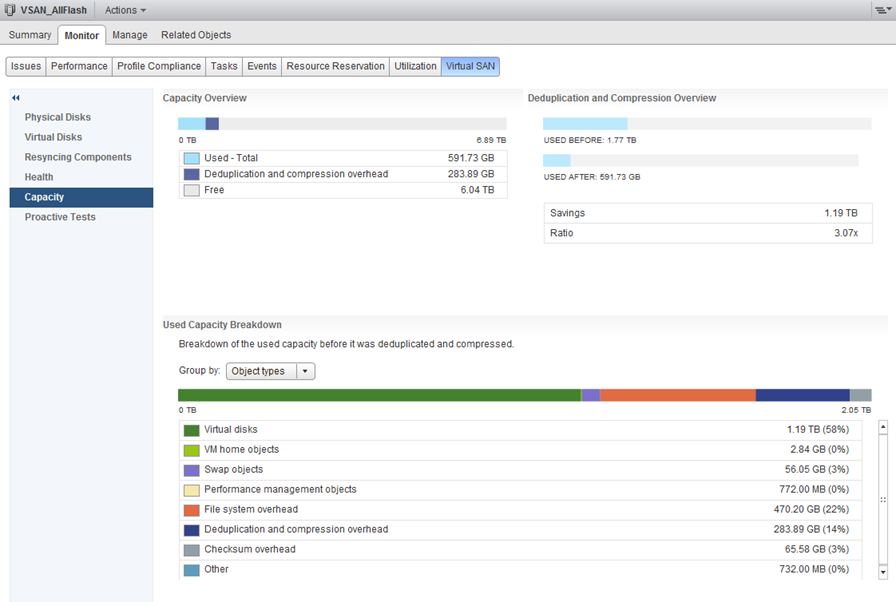
Task: Select Physical Disks in the sidebar
Action: (x=58, y=117)
